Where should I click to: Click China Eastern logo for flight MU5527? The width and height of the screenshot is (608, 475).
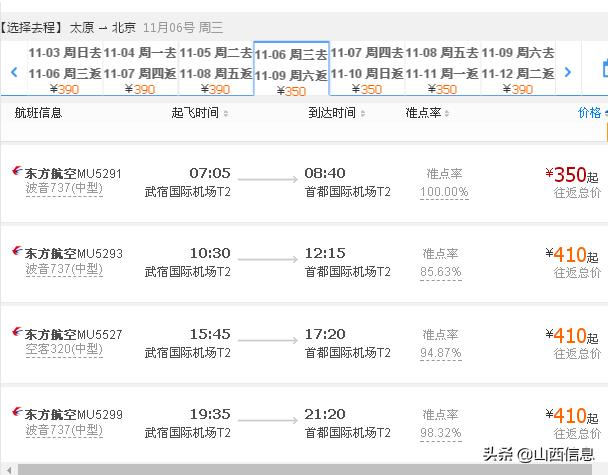click(x=15, y=334)
